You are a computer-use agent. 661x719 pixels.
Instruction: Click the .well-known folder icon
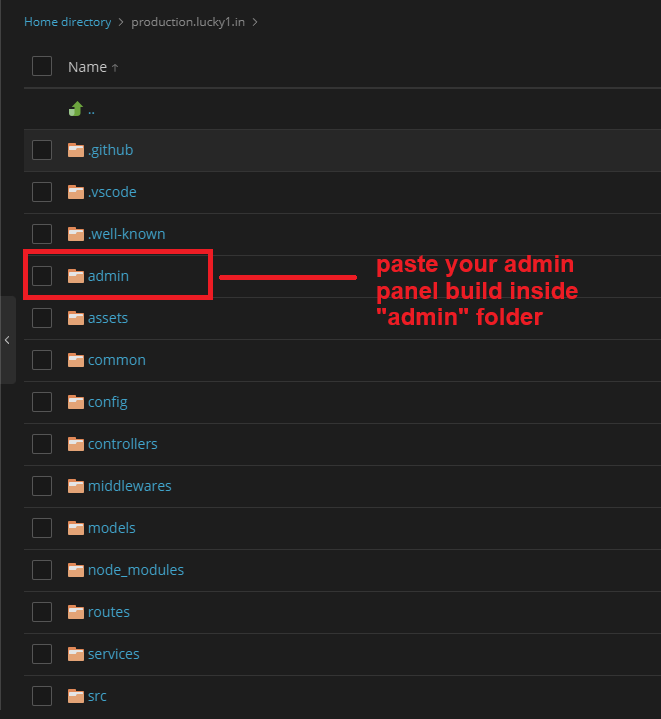(76, 234)
